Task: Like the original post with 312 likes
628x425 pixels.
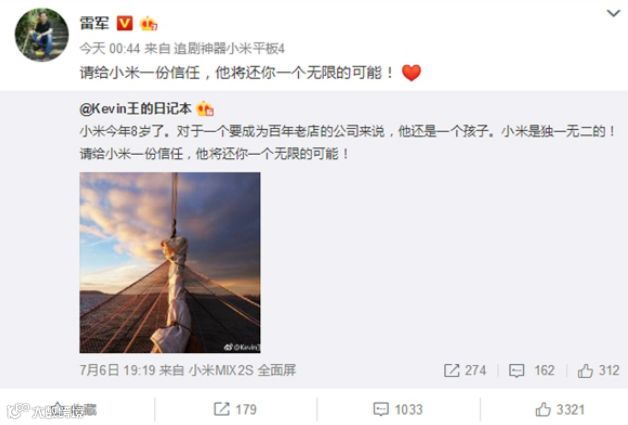Action: point(598,370)
